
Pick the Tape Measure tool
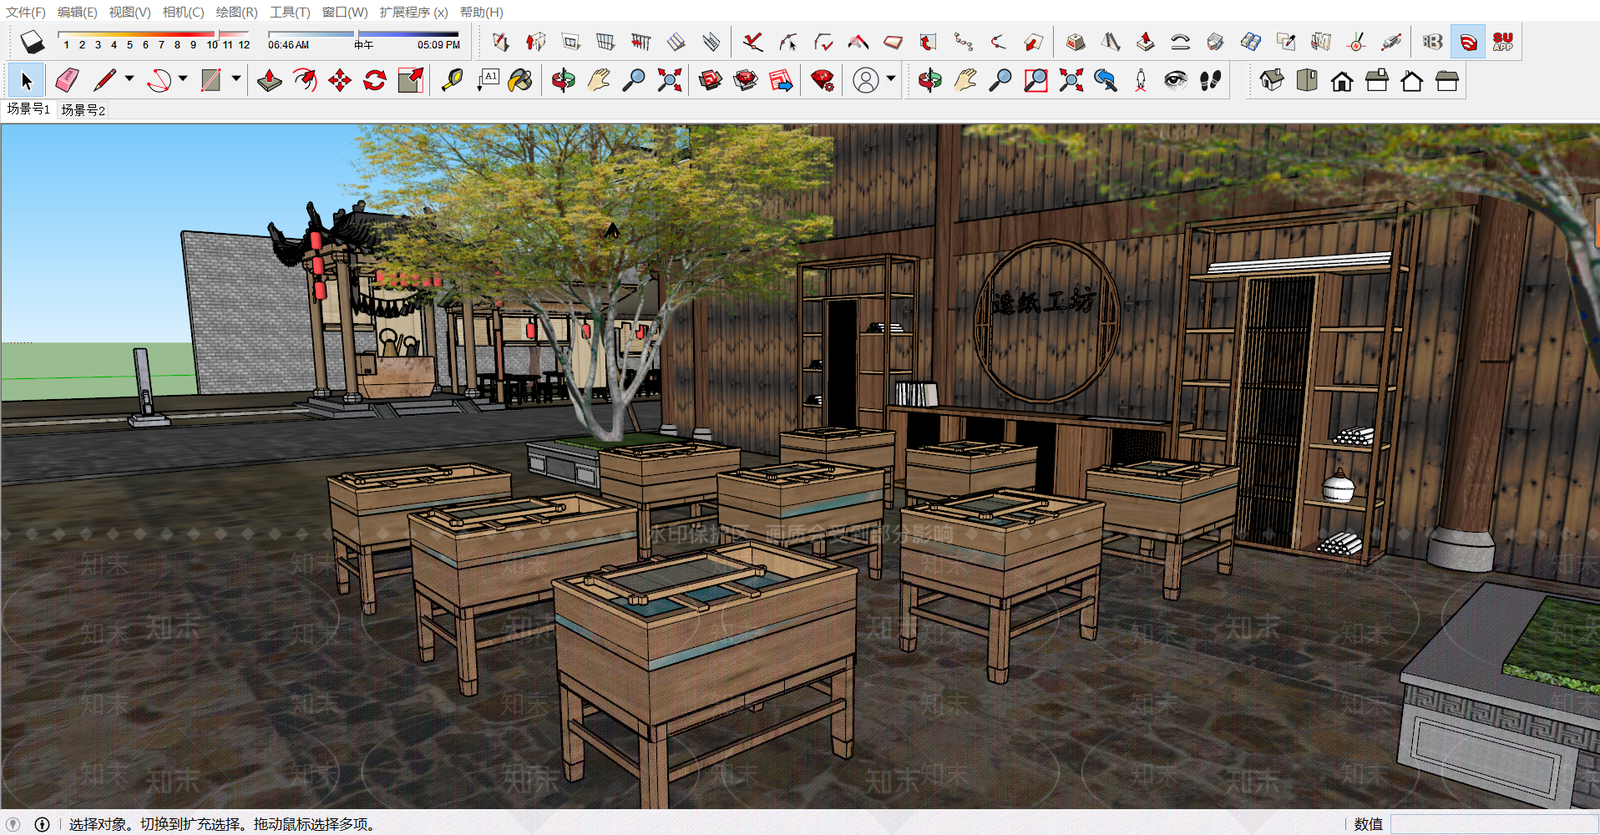coord(452,81)
